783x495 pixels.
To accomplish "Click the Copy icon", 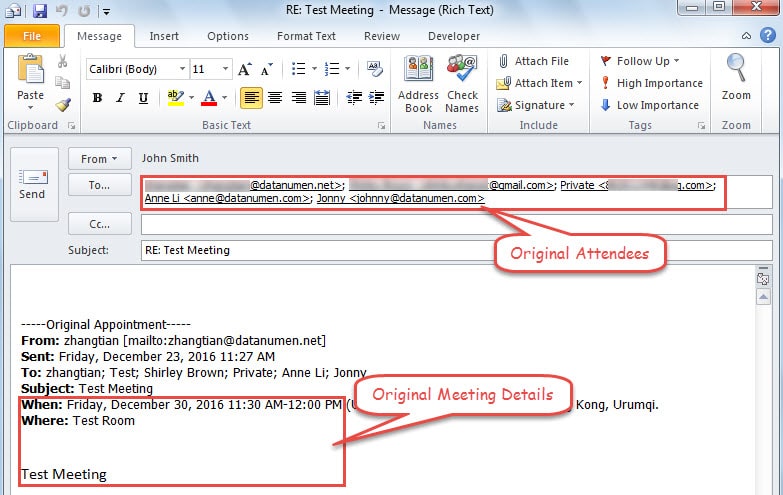I will pos(62,82).
